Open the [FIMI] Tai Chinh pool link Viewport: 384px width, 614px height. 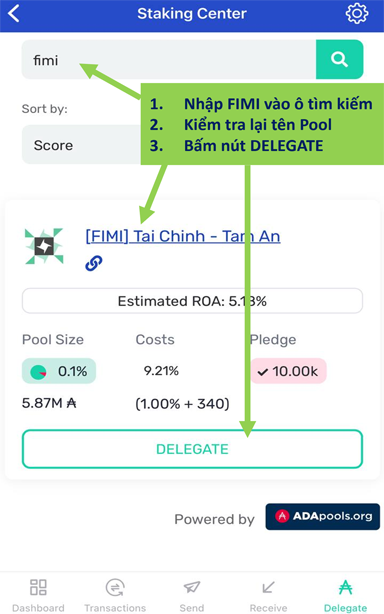[183, 237]
